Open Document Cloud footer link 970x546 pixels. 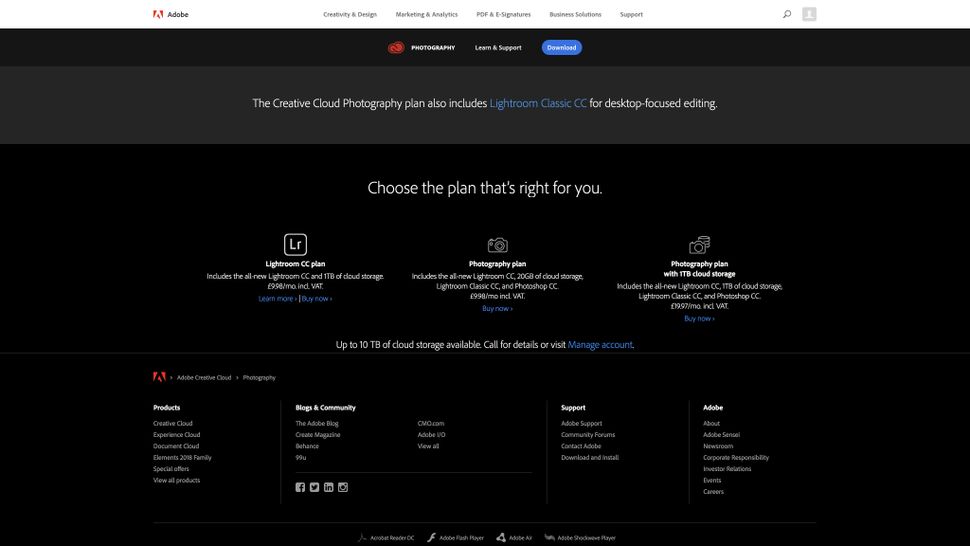[x=176, y=446]
